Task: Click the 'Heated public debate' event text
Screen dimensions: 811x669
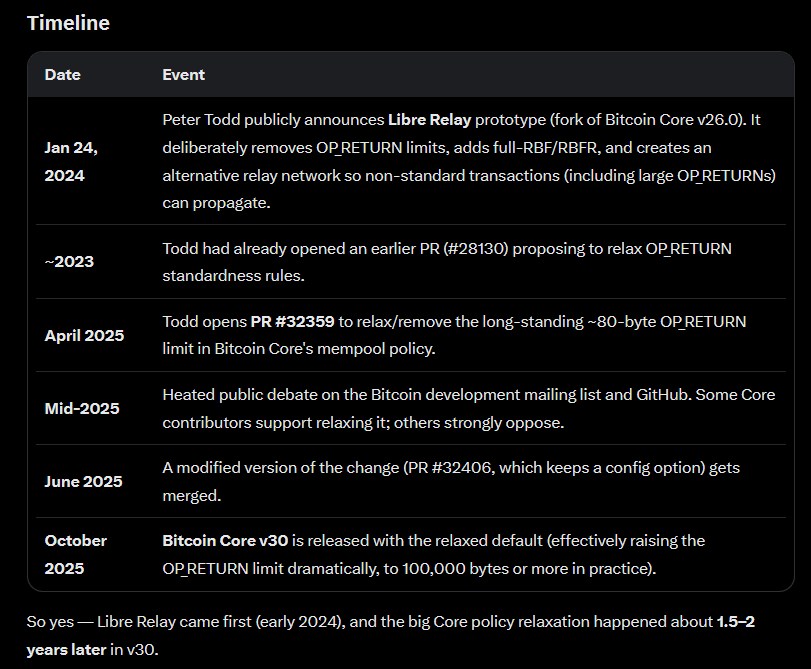Action: pos(469,408)
